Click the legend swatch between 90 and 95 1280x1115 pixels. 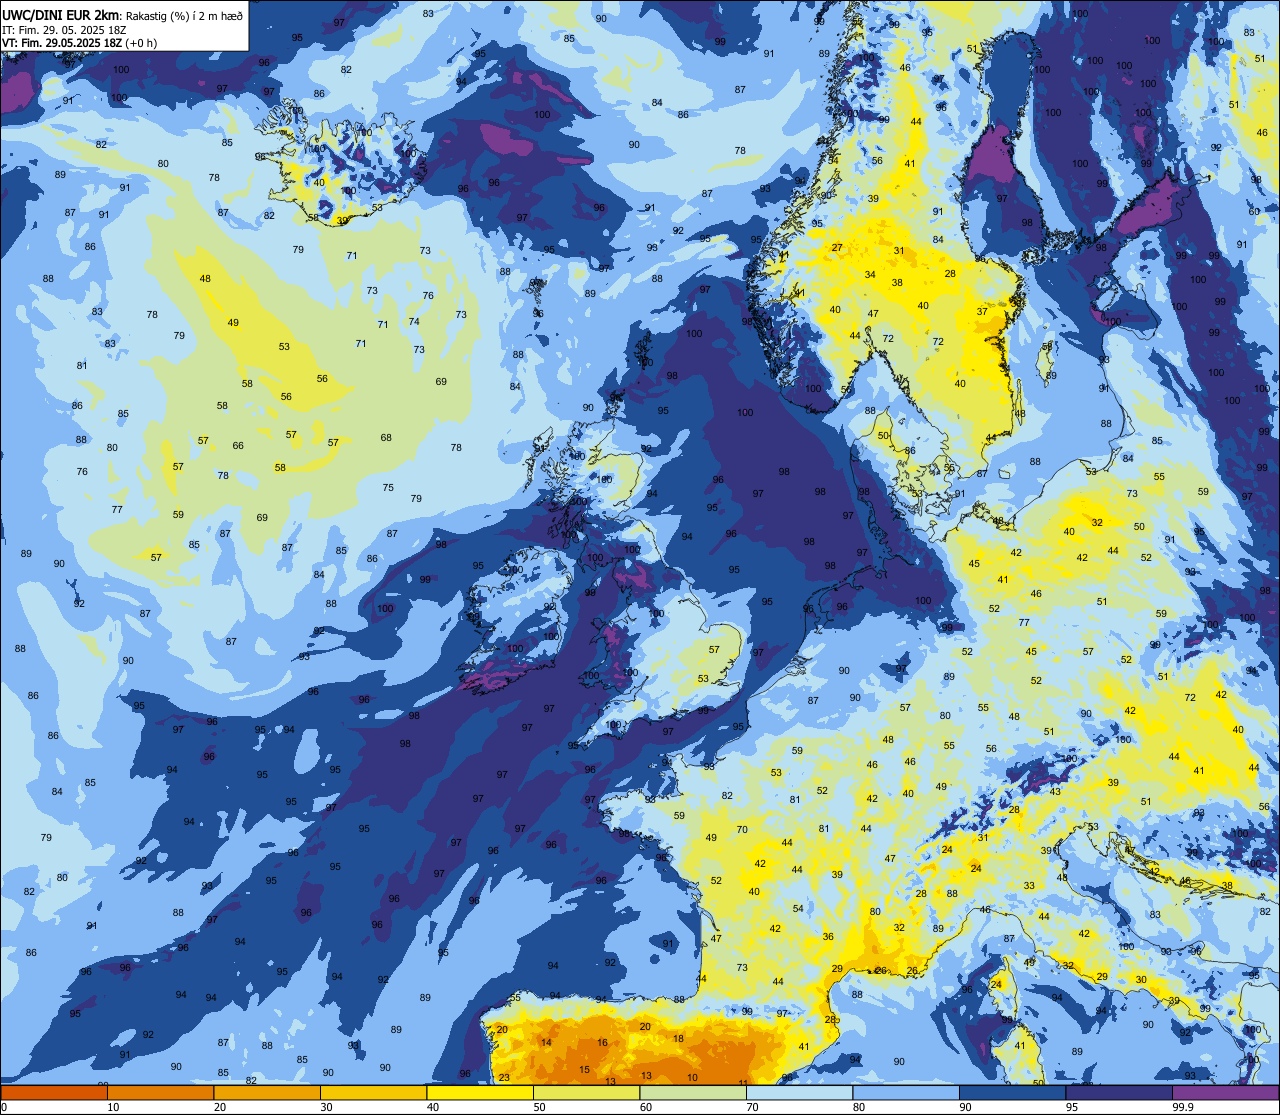point(1013,1092)
